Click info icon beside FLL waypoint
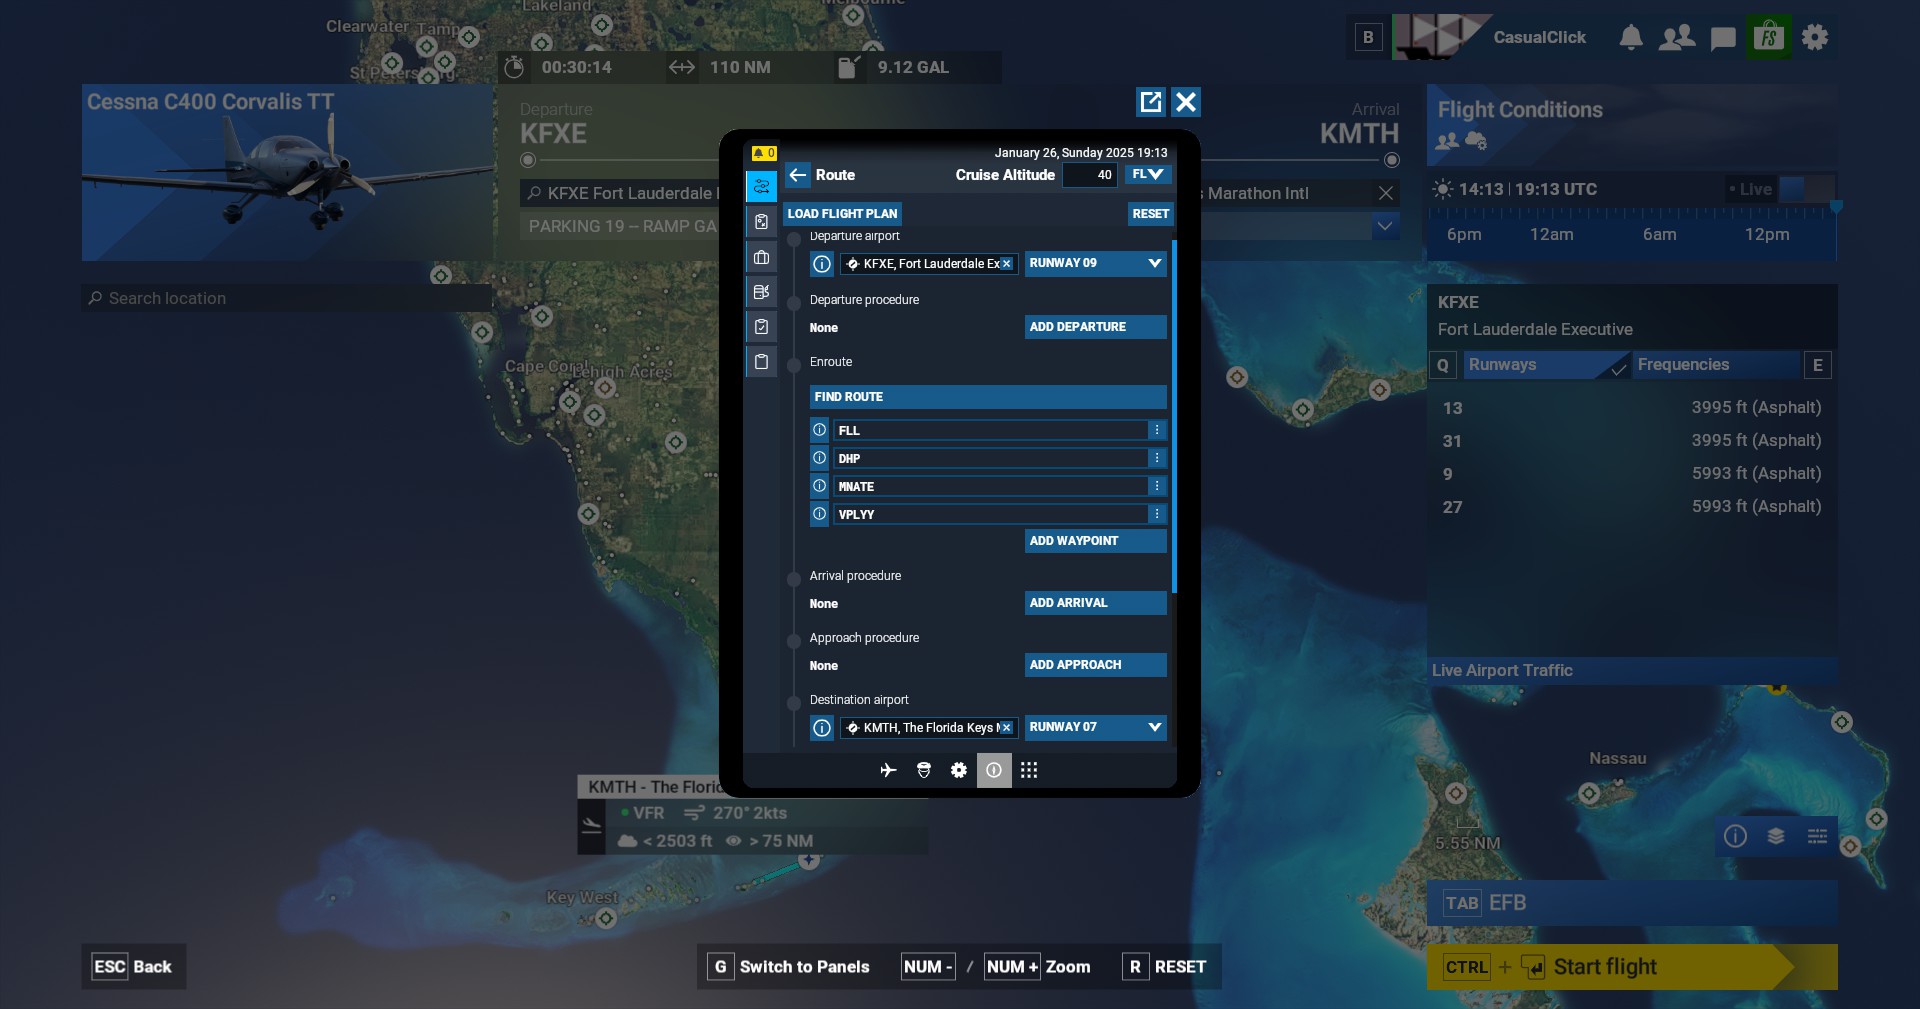The width and height of the screenshot is (1920, 1009). [x=819, y=430]
